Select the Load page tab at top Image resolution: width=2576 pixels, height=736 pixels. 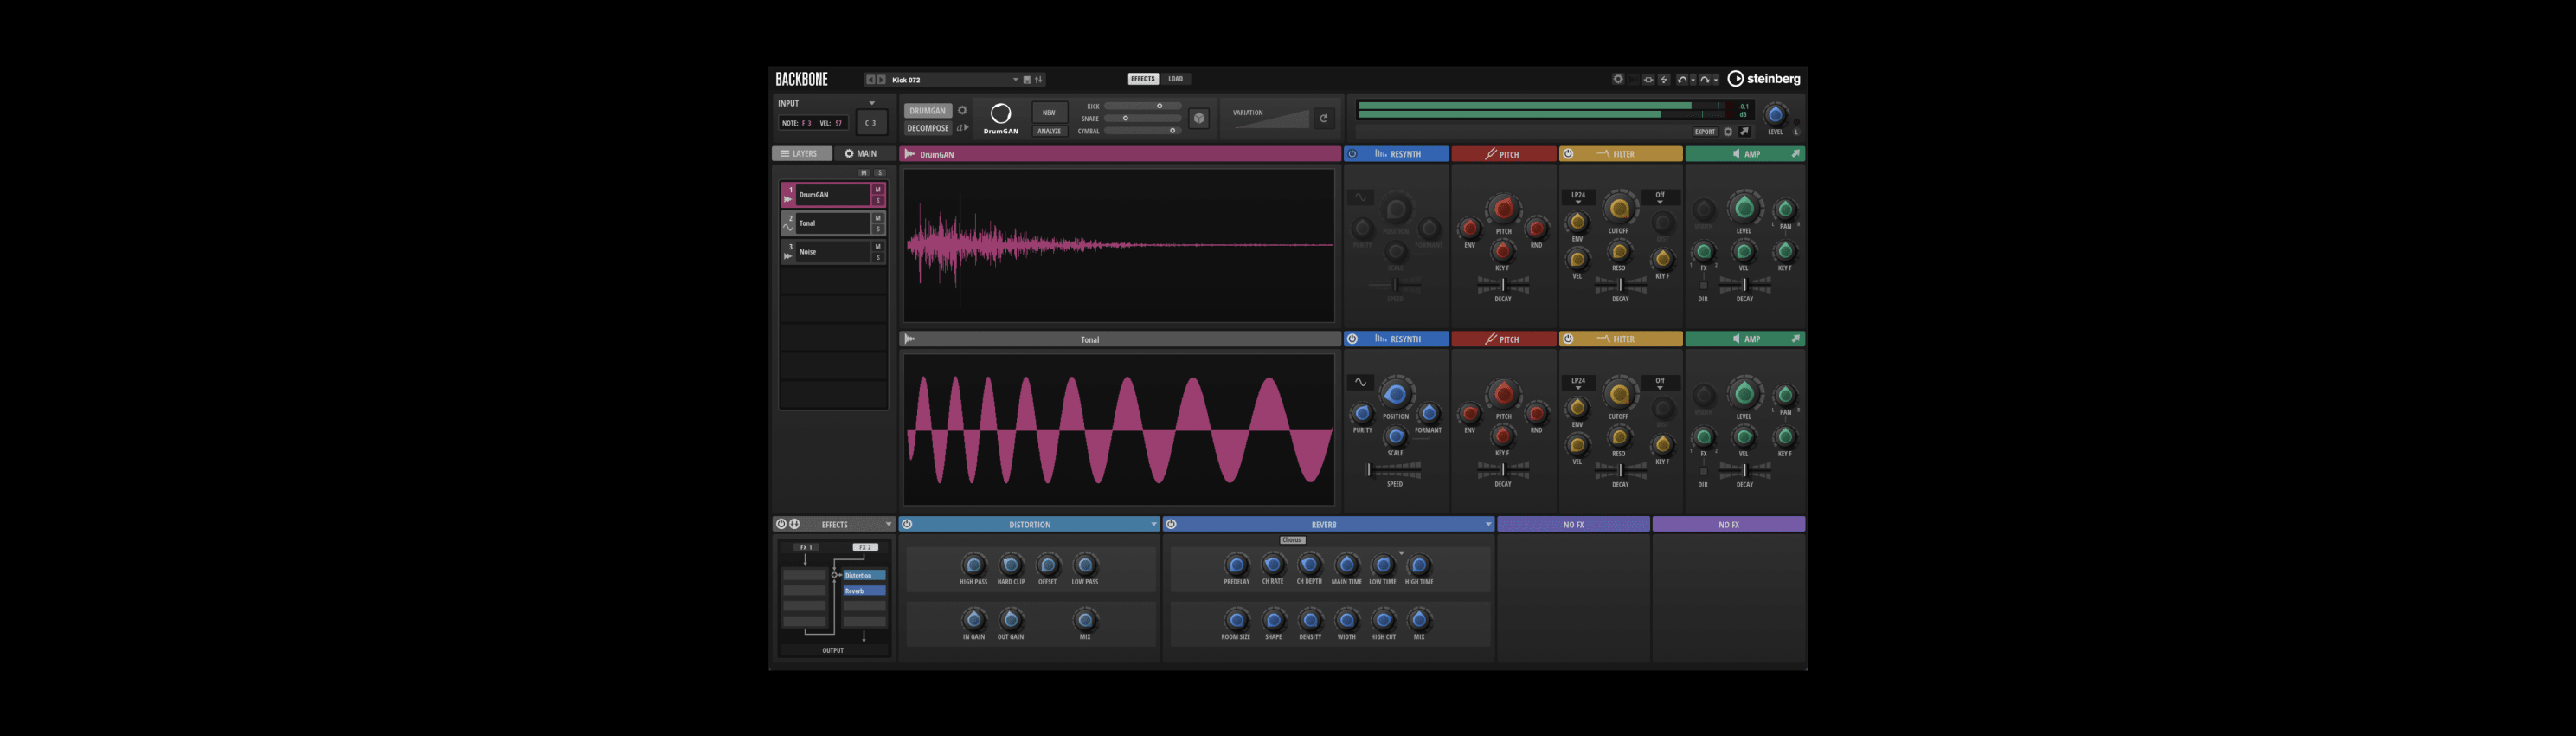click(1176, 79)
